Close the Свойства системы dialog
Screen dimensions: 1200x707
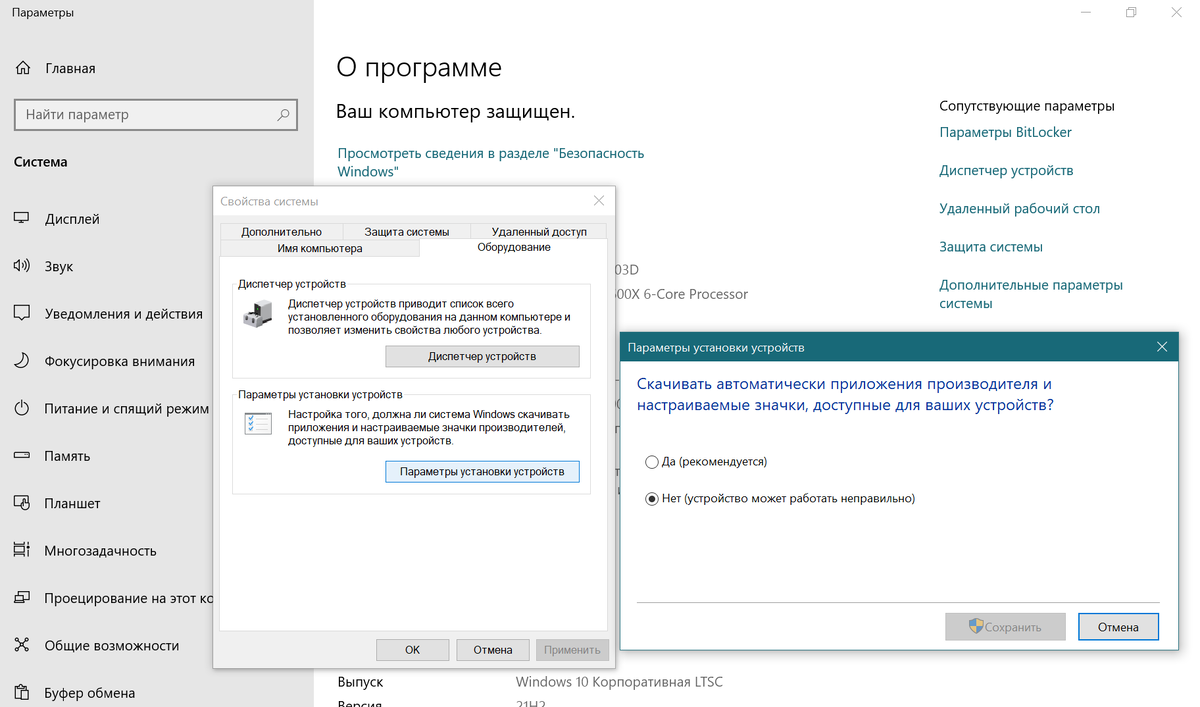(x=599, y=201)
